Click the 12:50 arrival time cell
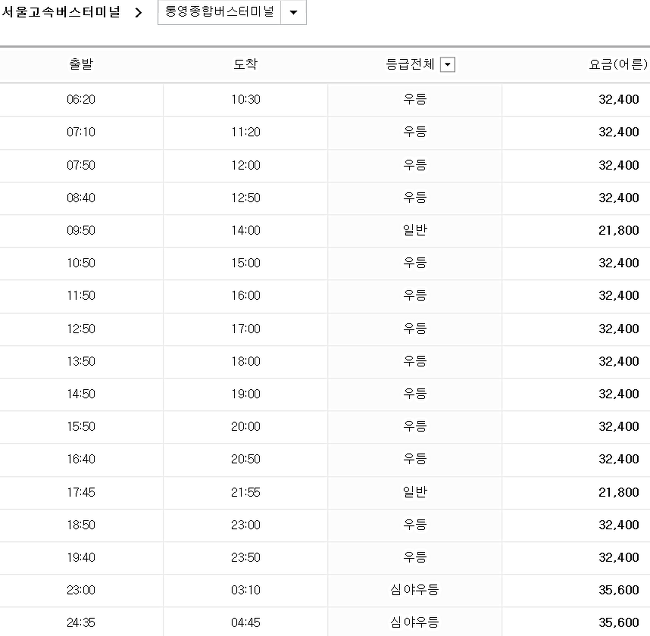The width and height of the screenshot is (650, 636). [246, 198]
